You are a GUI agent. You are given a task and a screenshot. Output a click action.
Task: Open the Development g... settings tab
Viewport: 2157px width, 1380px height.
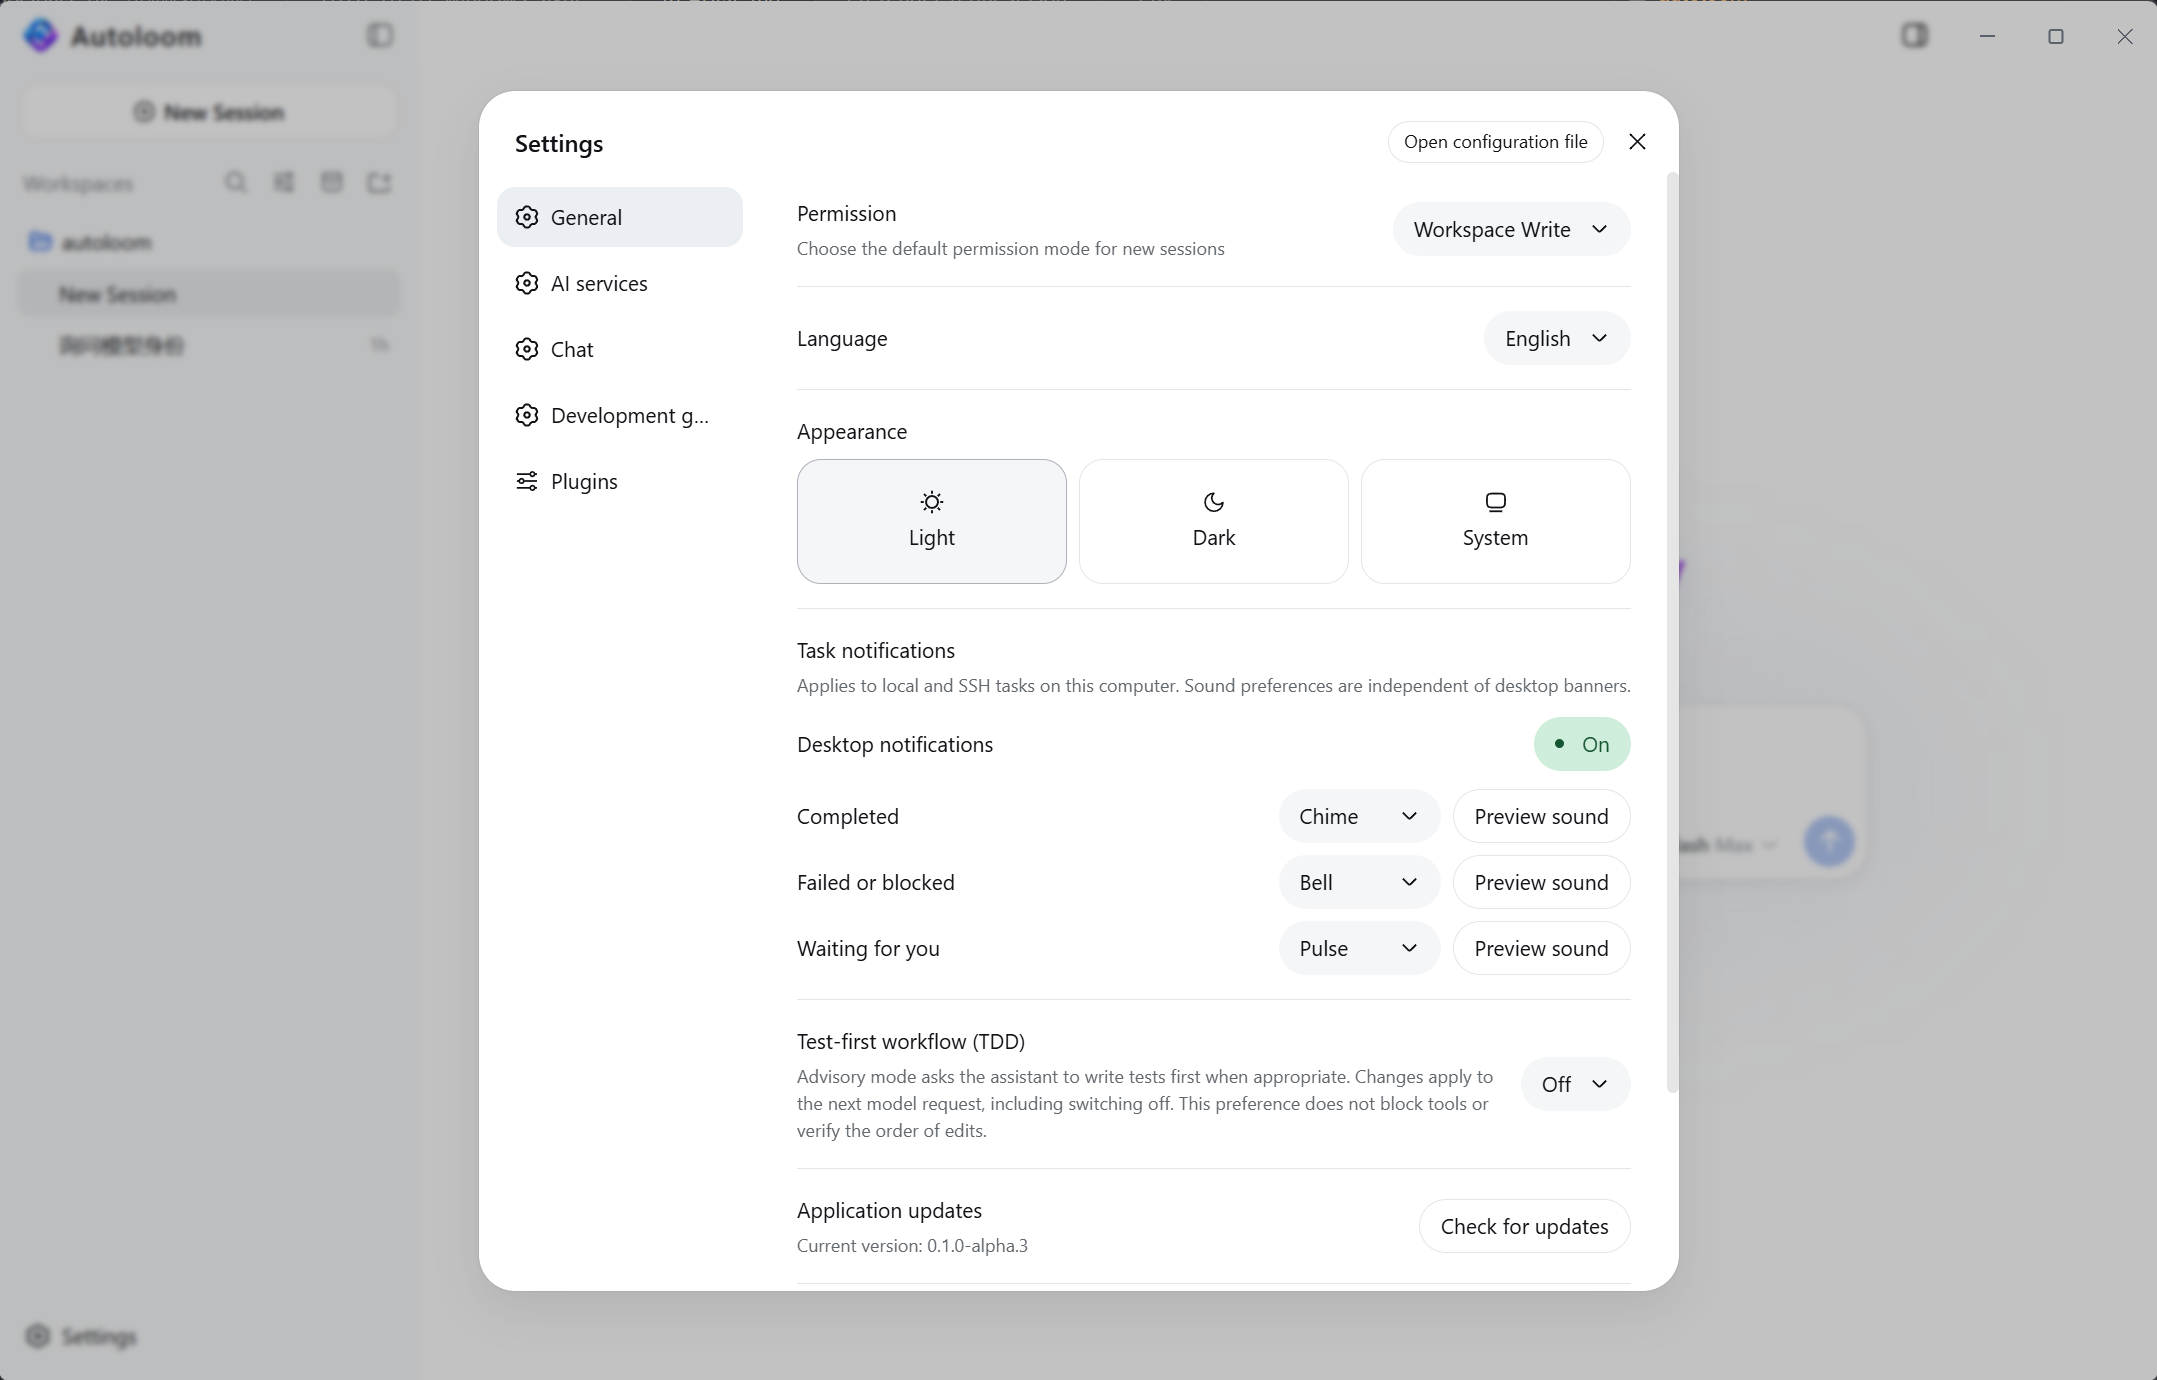click(x=620, y=415)
